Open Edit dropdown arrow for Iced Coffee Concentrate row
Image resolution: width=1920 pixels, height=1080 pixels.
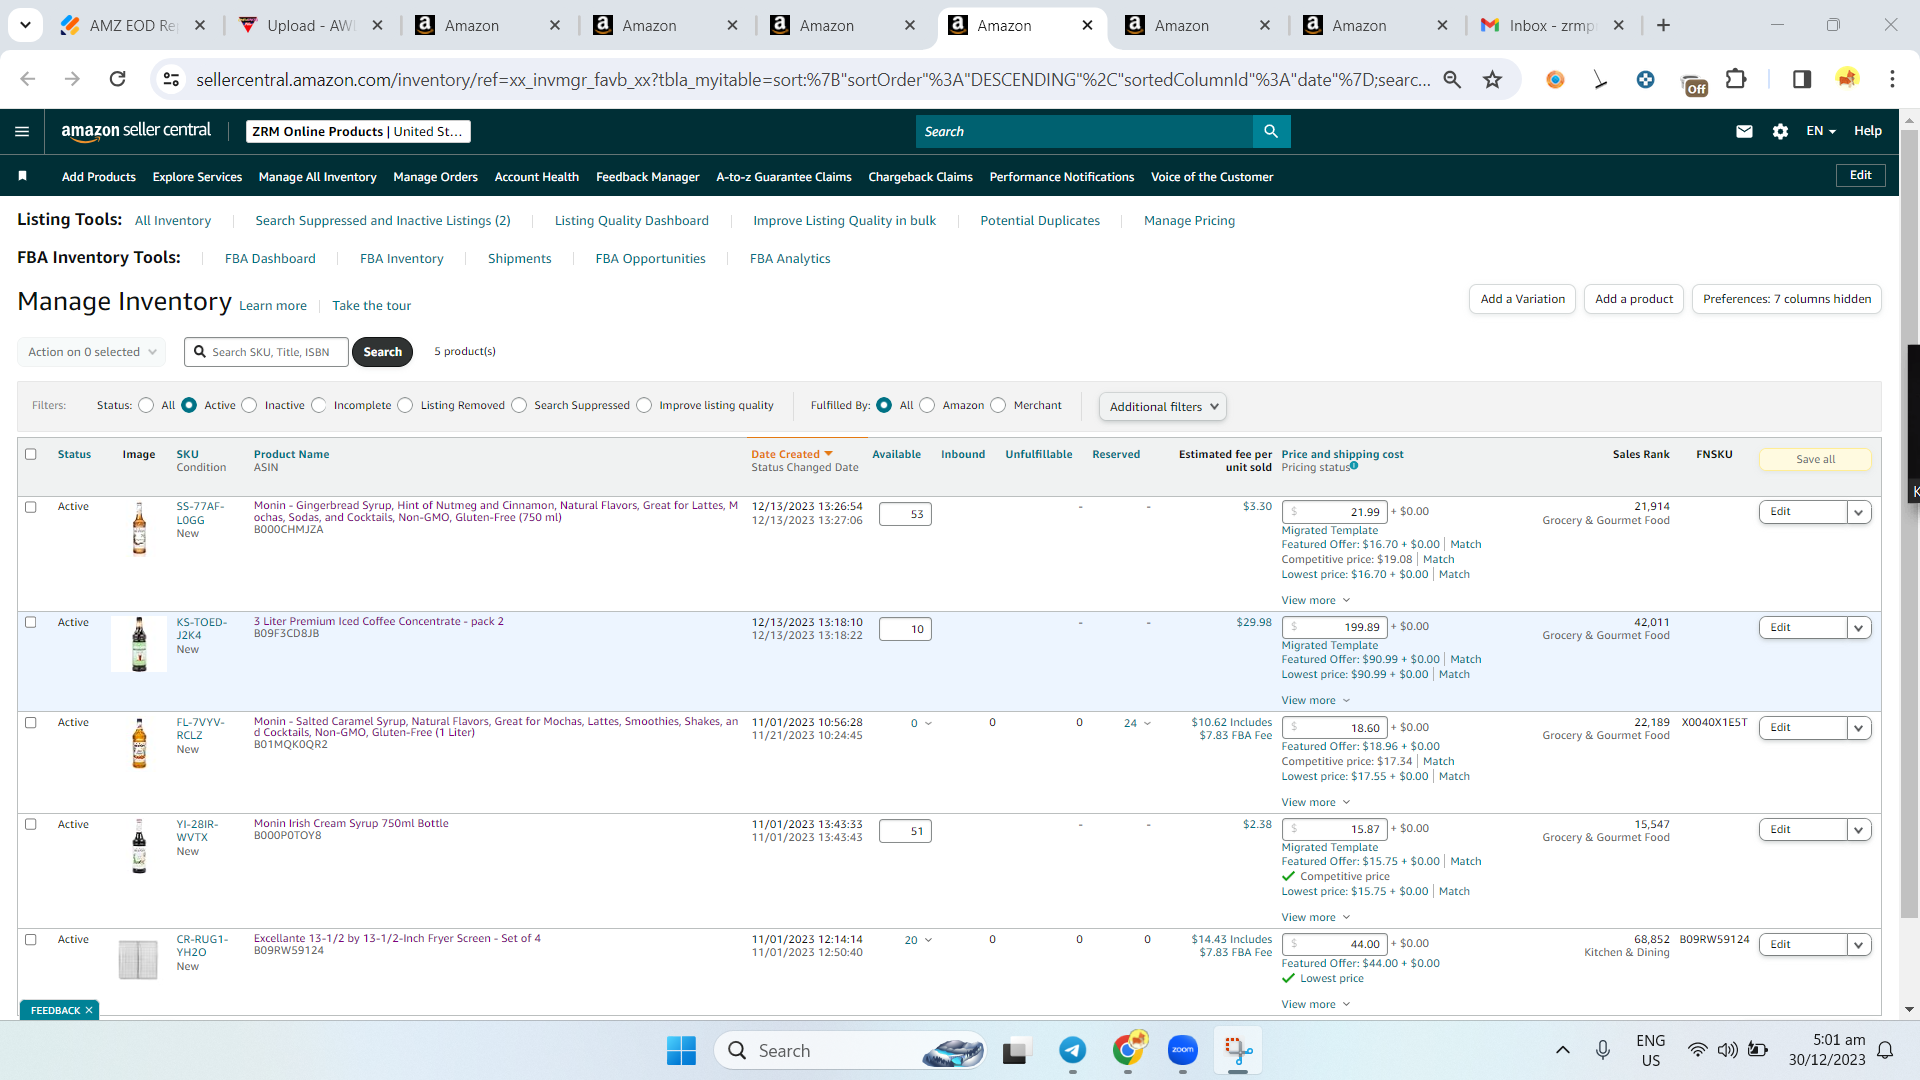[x=1859, y=628]
